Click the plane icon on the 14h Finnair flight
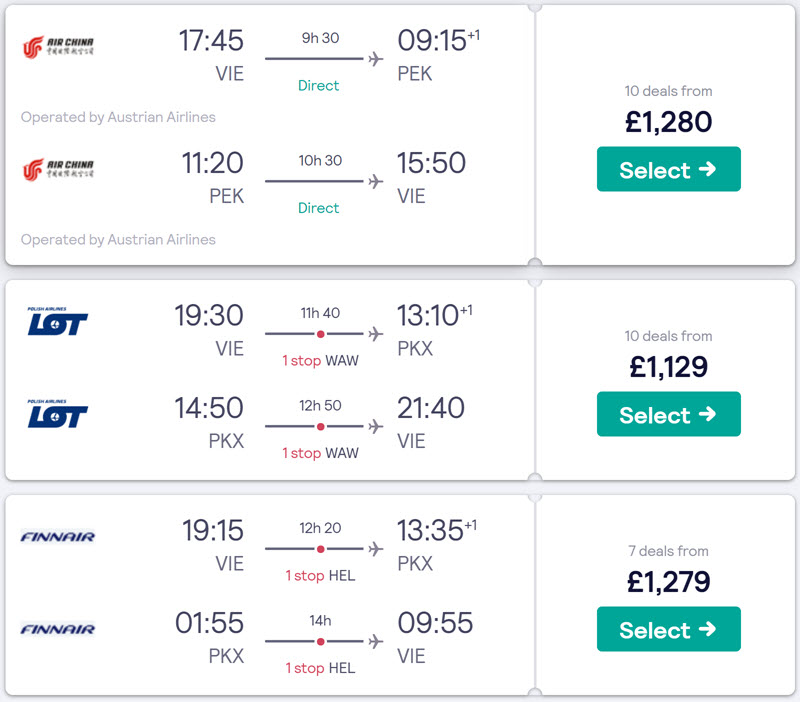 click(x=376, y=641)
